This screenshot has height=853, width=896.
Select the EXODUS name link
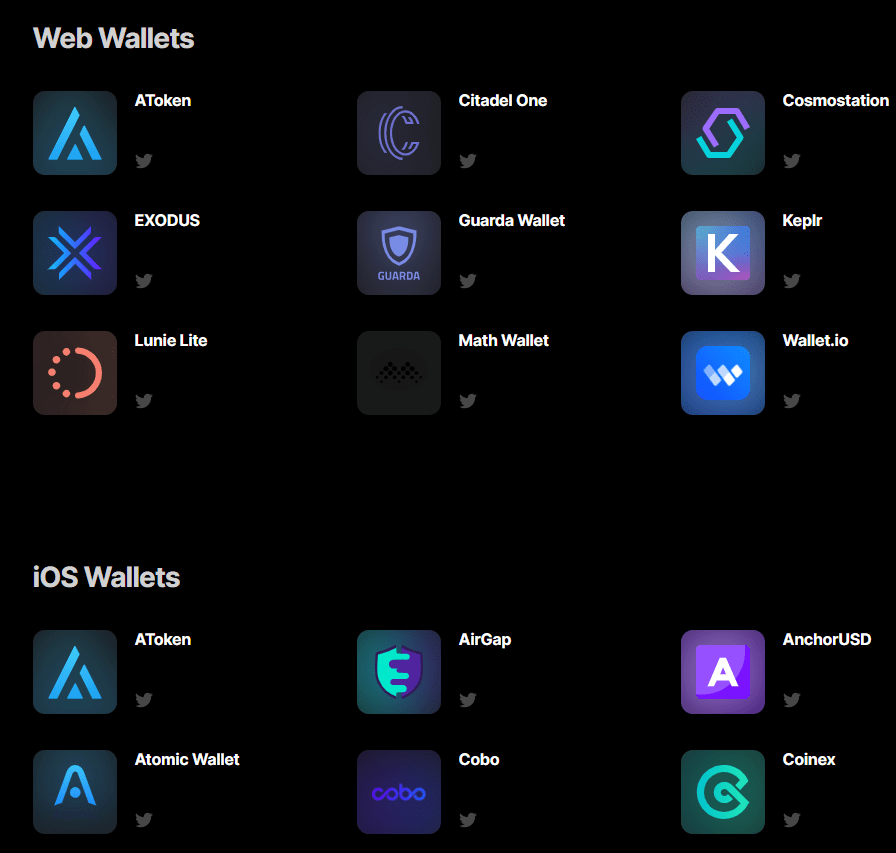[x=167, y=221]
